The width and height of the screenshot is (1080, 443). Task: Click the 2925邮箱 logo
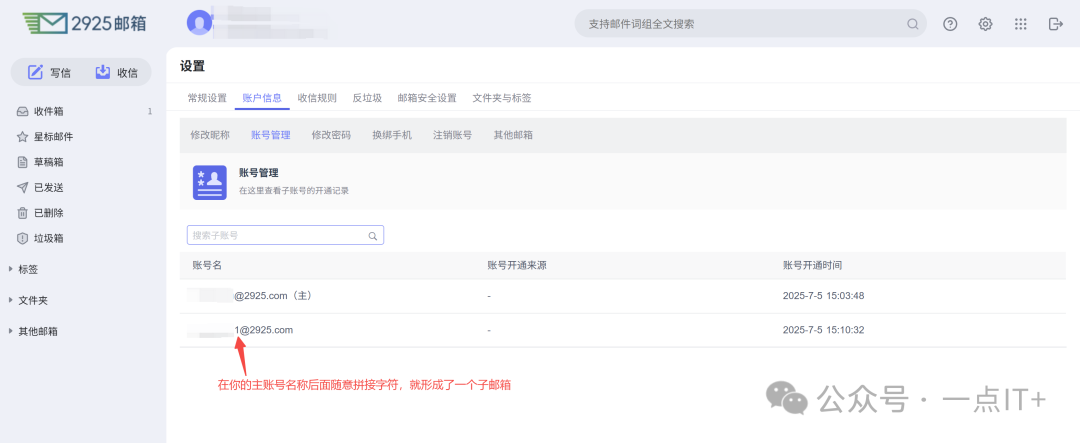pos(84,23)
